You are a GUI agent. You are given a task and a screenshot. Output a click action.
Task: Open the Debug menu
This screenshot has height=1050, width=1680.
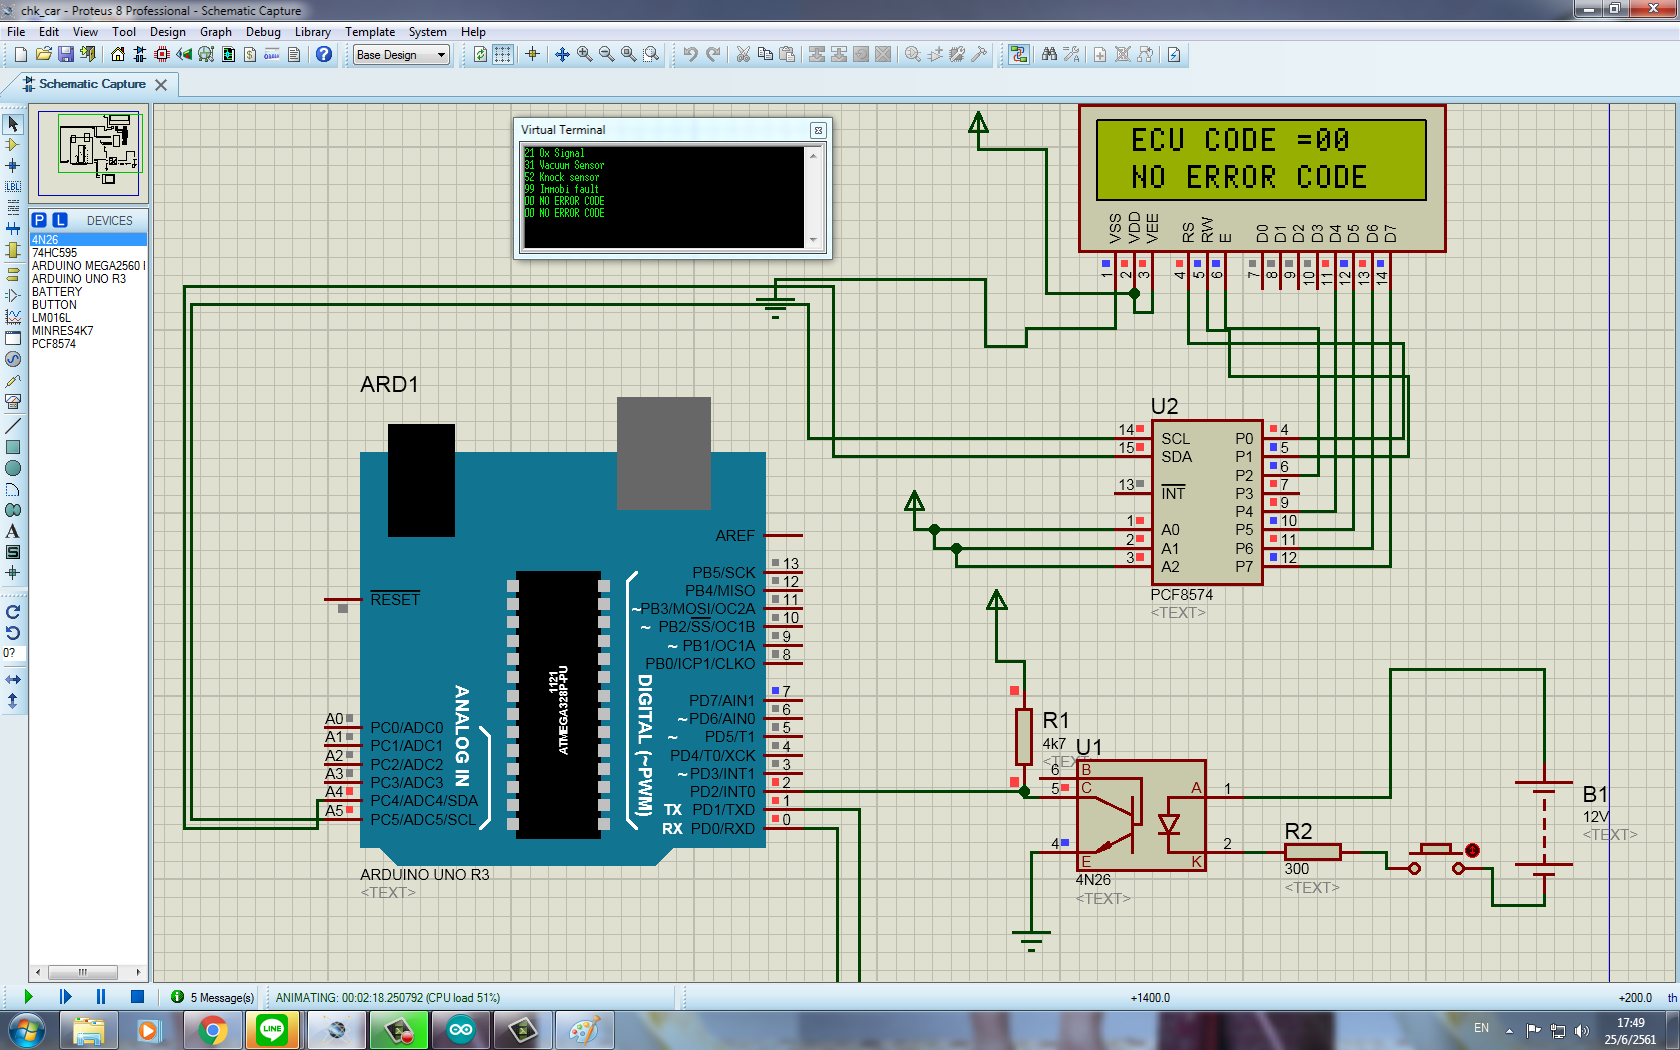(x=263, y=32)
